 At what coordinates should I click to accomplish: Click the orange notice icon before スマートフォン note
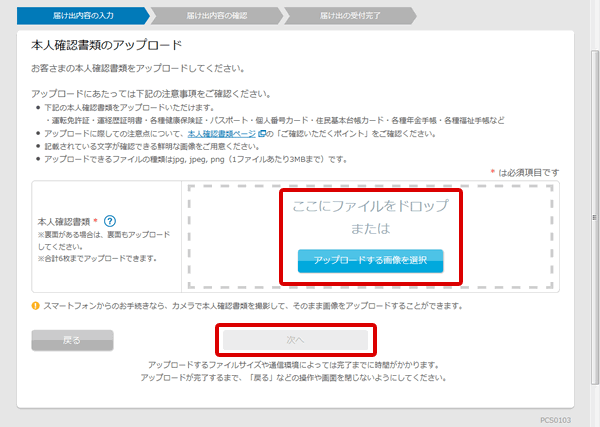[x=36, y=305]
